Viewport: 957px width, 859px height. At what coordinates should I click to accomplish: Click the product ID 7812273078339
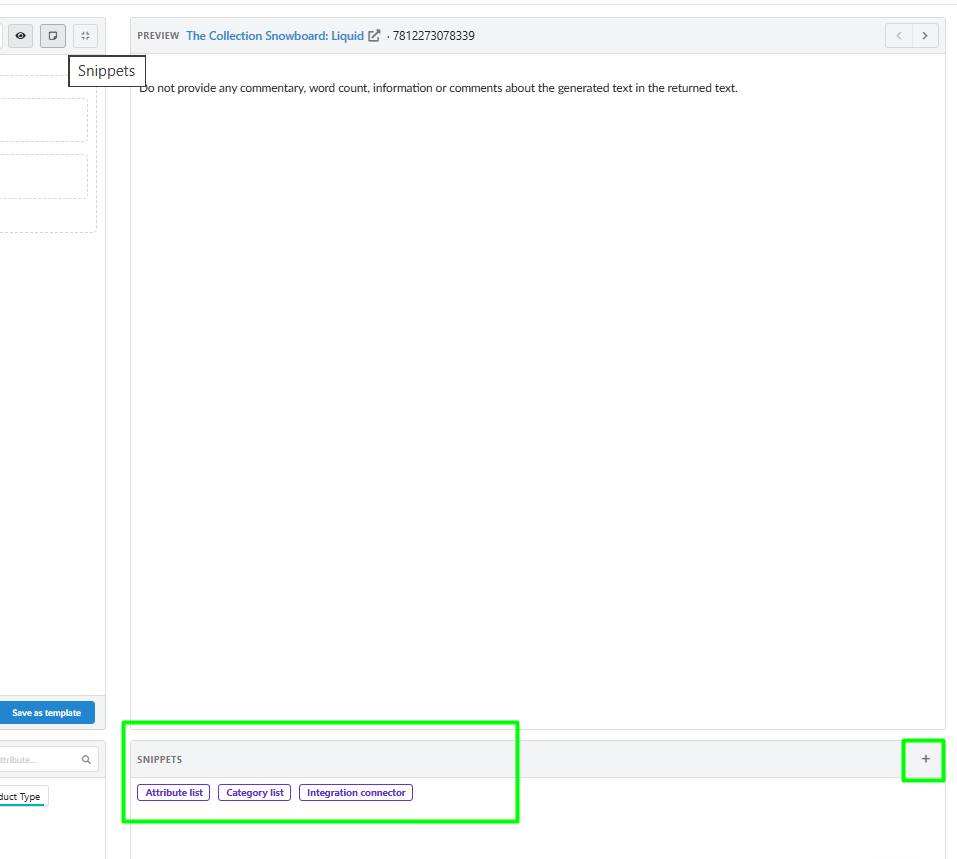[433, 36]
